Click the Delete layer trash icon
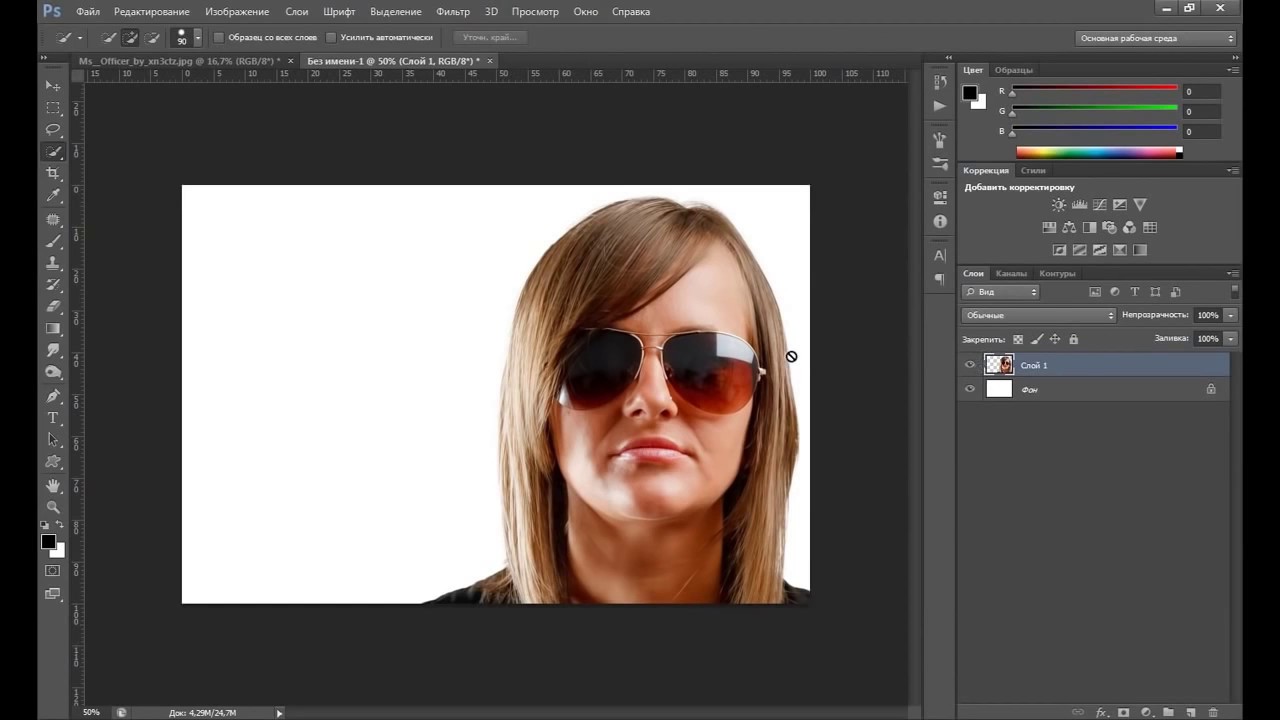This screenshot has width=1280, height=720. point(1213,712)
